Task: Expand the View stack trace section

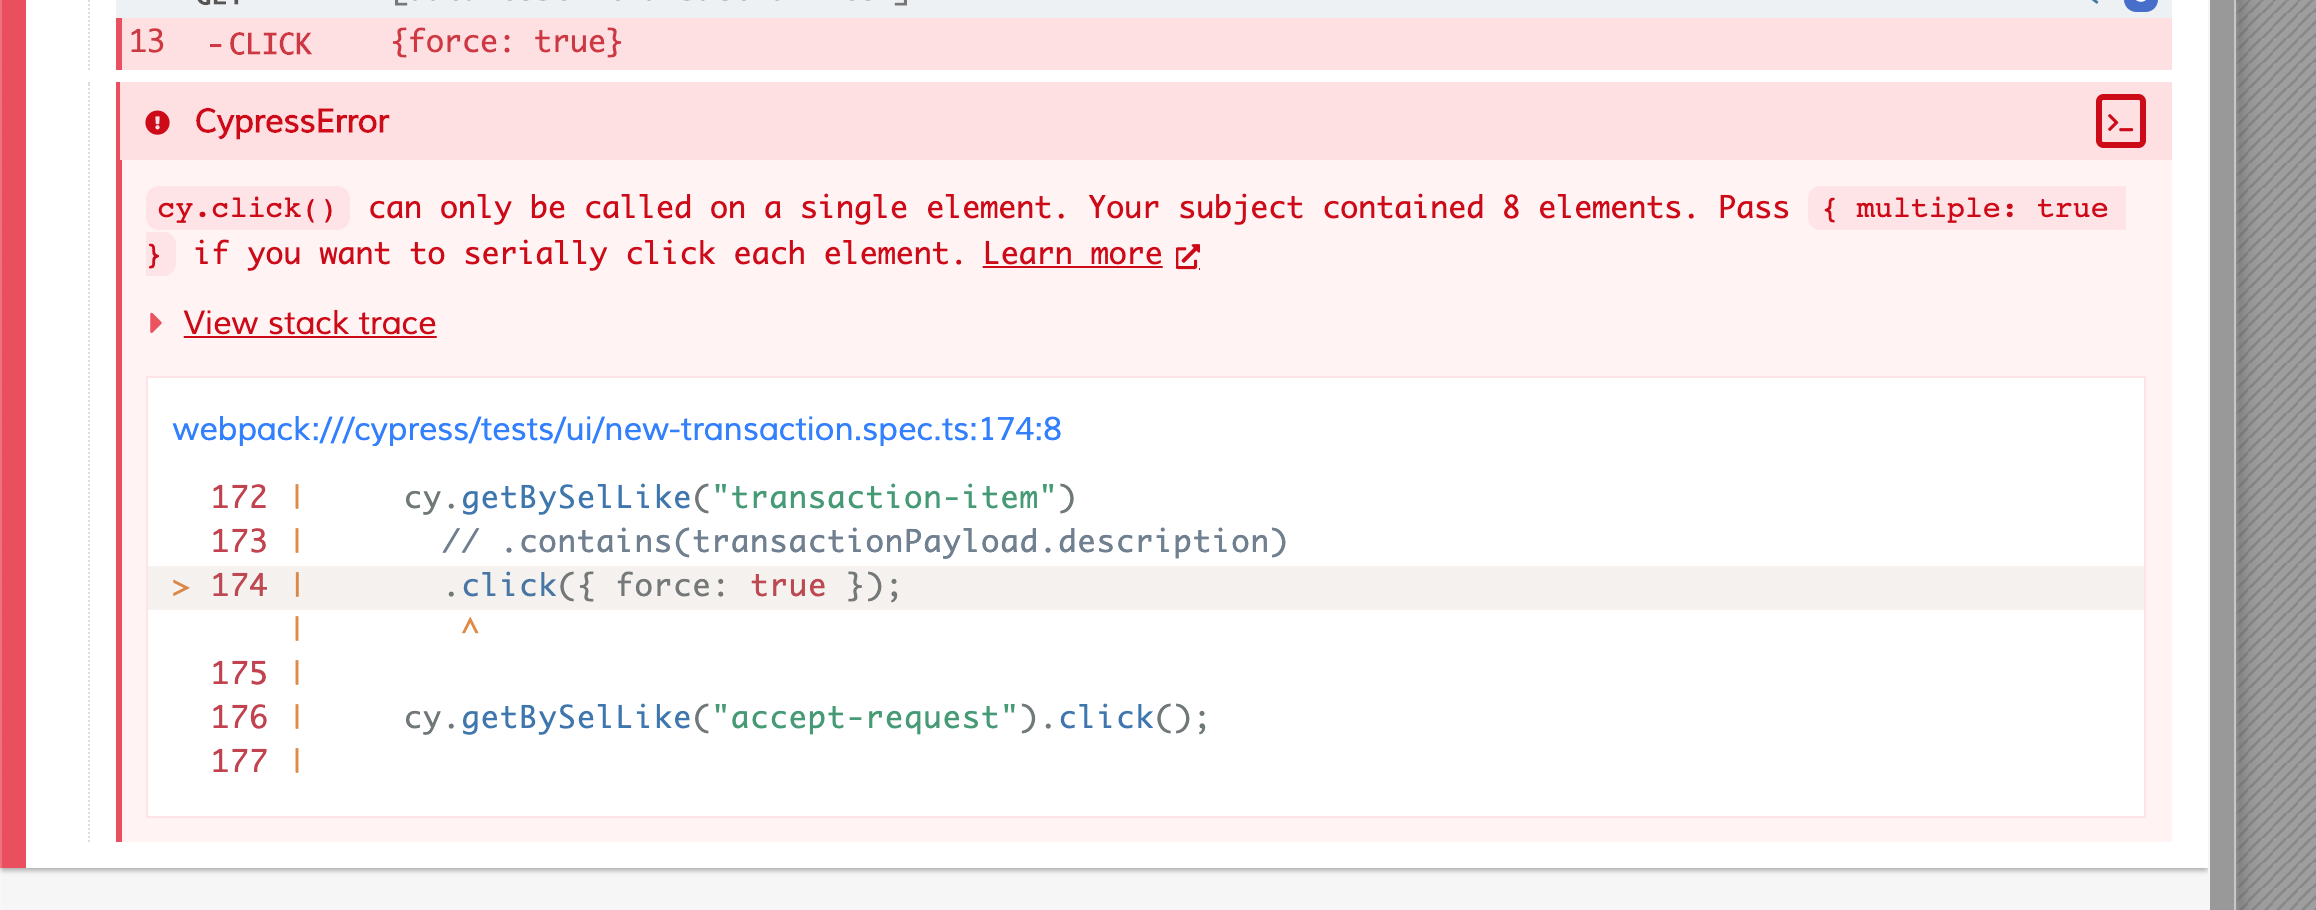Action: pyautogui.click(x=309, y=323)
